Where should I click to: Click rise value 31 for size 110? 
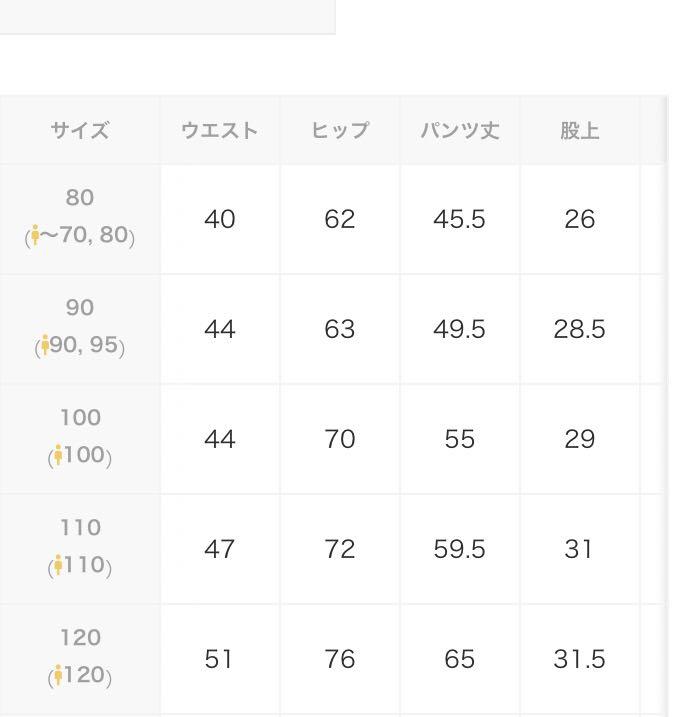tap(580, 549)
